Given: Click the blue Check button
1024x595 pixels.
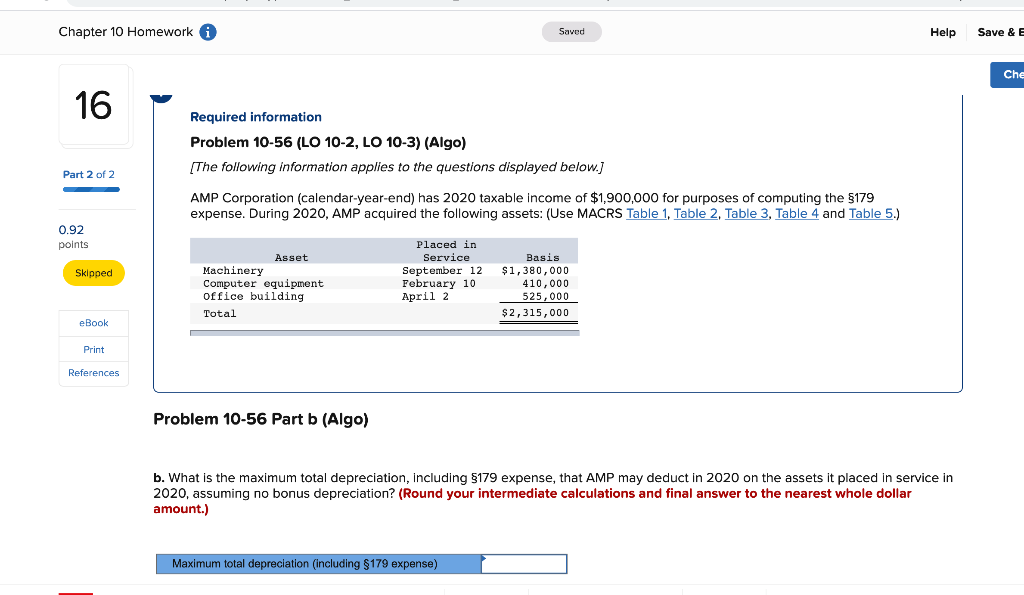Looking at the screenshot, I should point(1008,74).
